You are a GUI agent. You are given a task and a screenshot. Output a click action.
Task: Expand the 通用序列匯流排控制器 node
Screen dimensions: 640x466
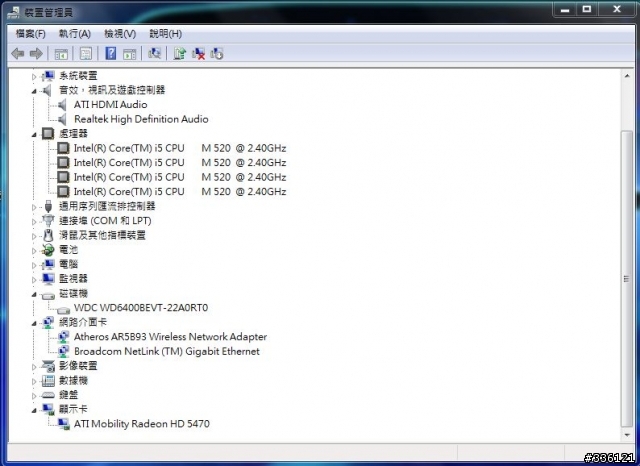point(34,207)
